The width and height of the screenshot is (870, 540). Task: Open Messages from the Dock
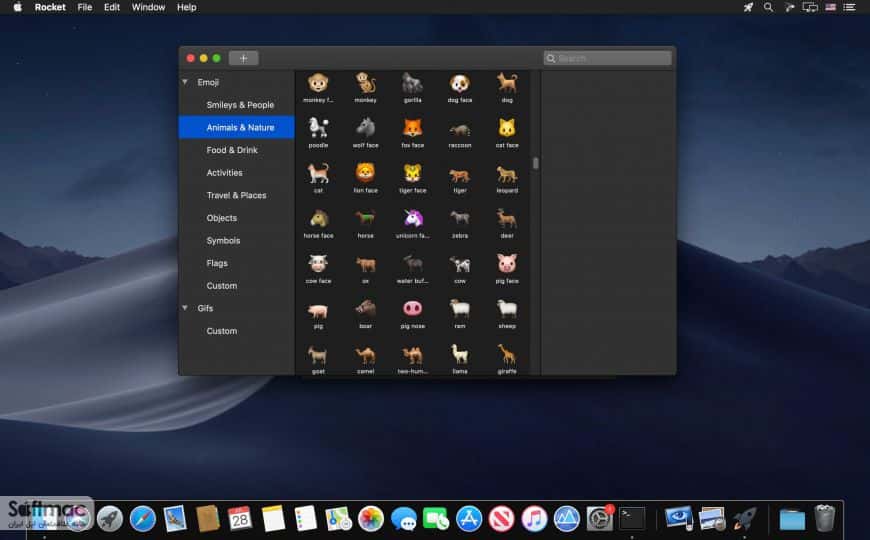point(403,519)
